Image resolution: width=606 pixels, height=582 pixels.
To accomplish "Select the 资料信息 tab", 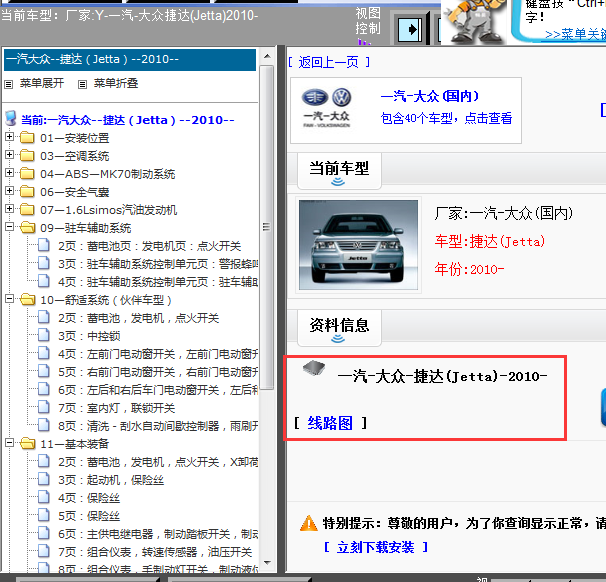I will [339, 327].
